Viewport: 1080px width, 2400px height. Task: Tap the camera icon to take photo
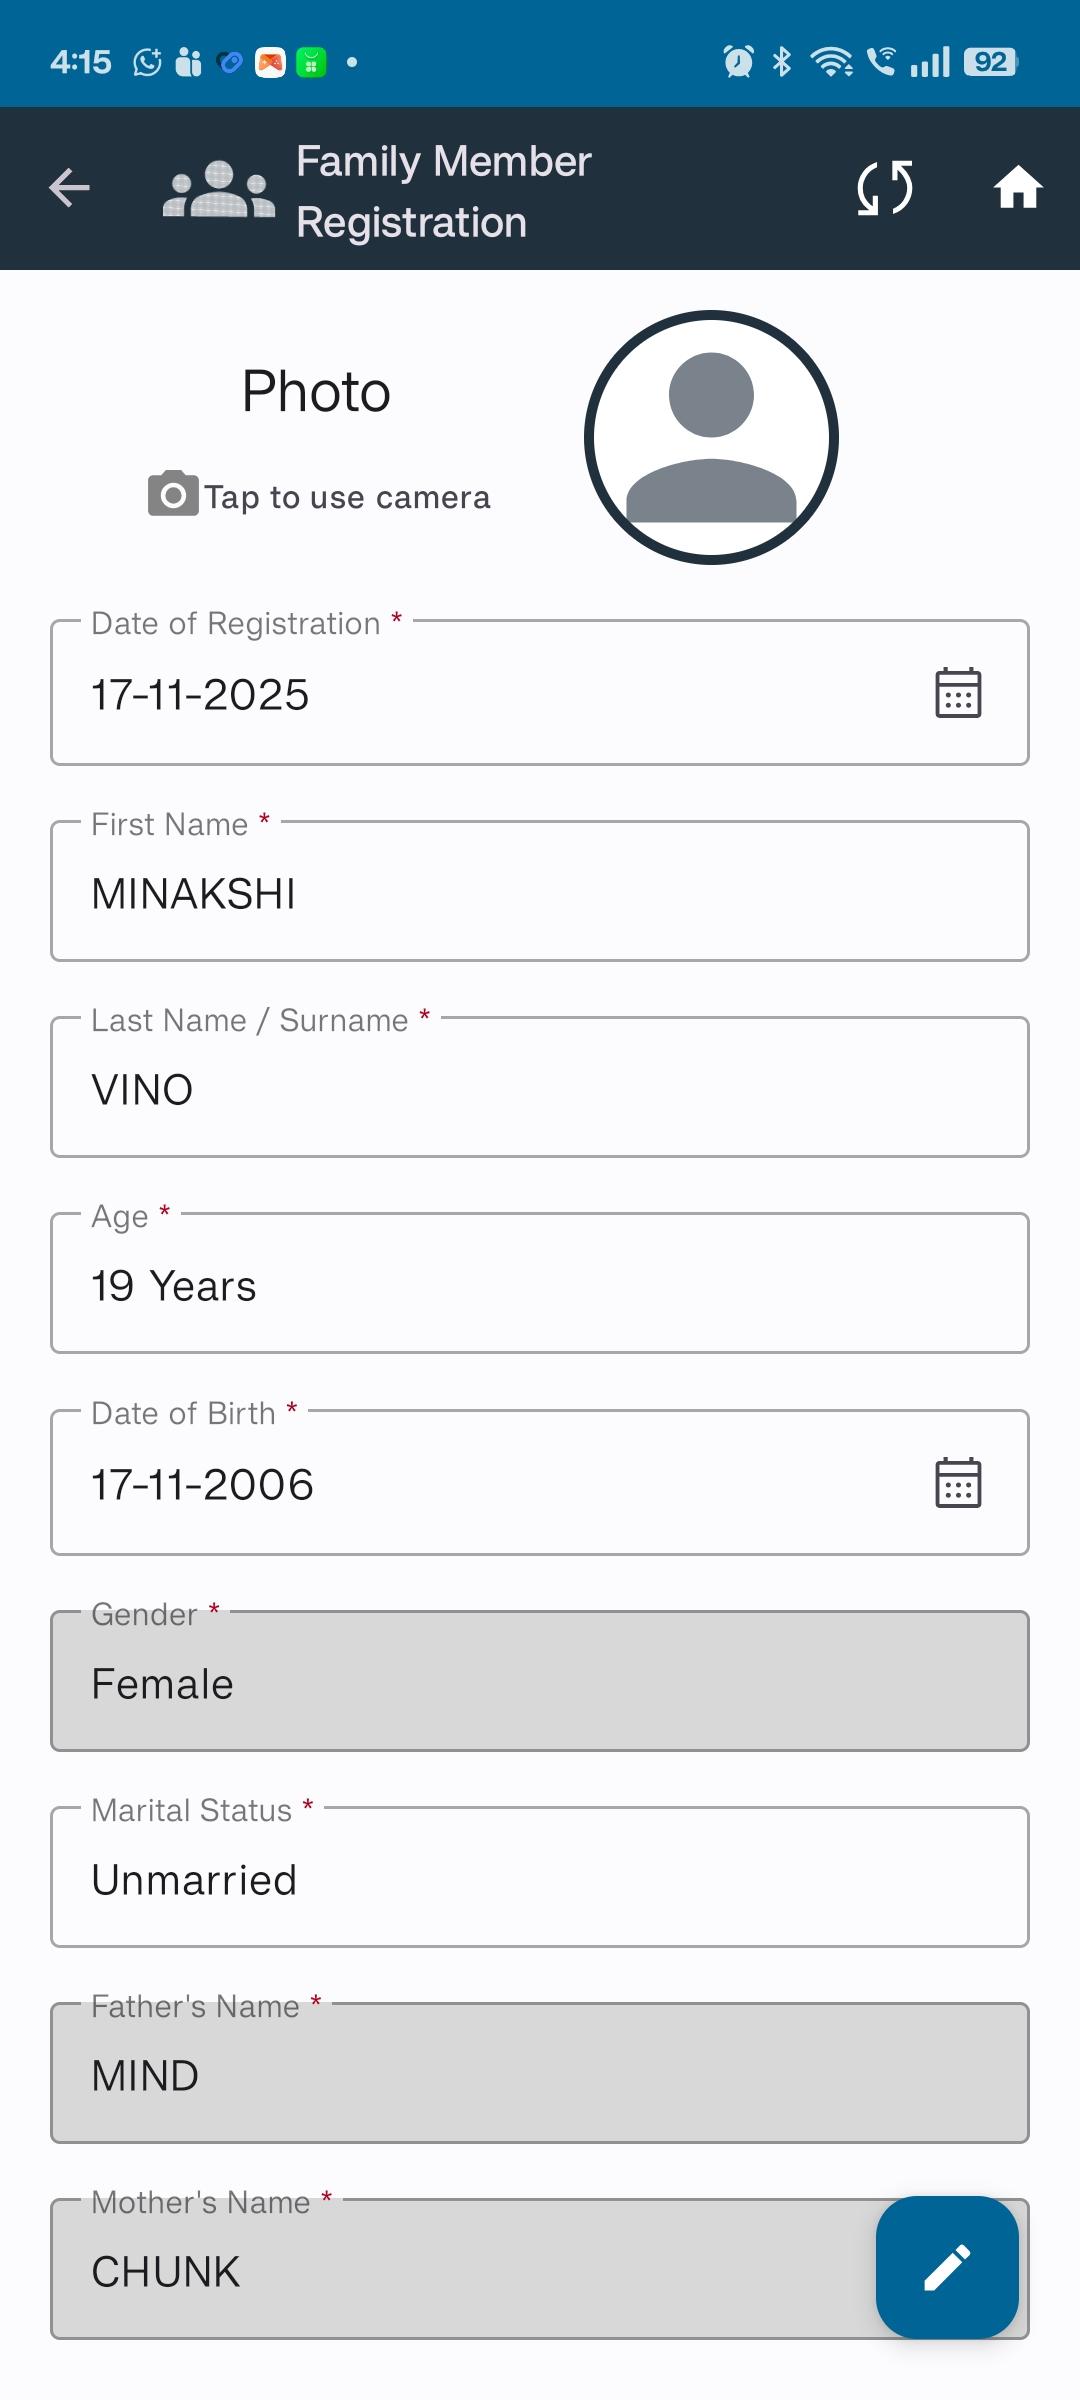[x=173, y=494]
